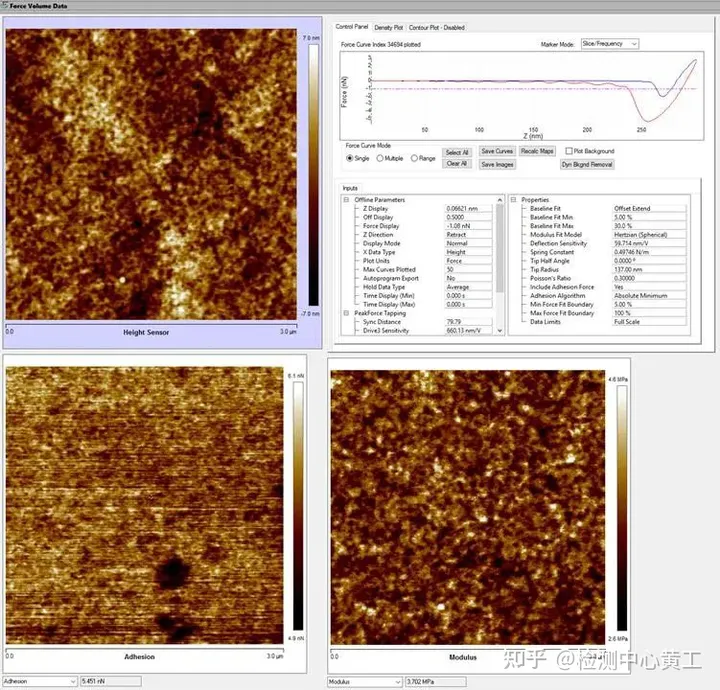The height and width of the screenshot is (690, 720).
Task: Click the Force Volume Data window icon
Action: coord(5,6)
